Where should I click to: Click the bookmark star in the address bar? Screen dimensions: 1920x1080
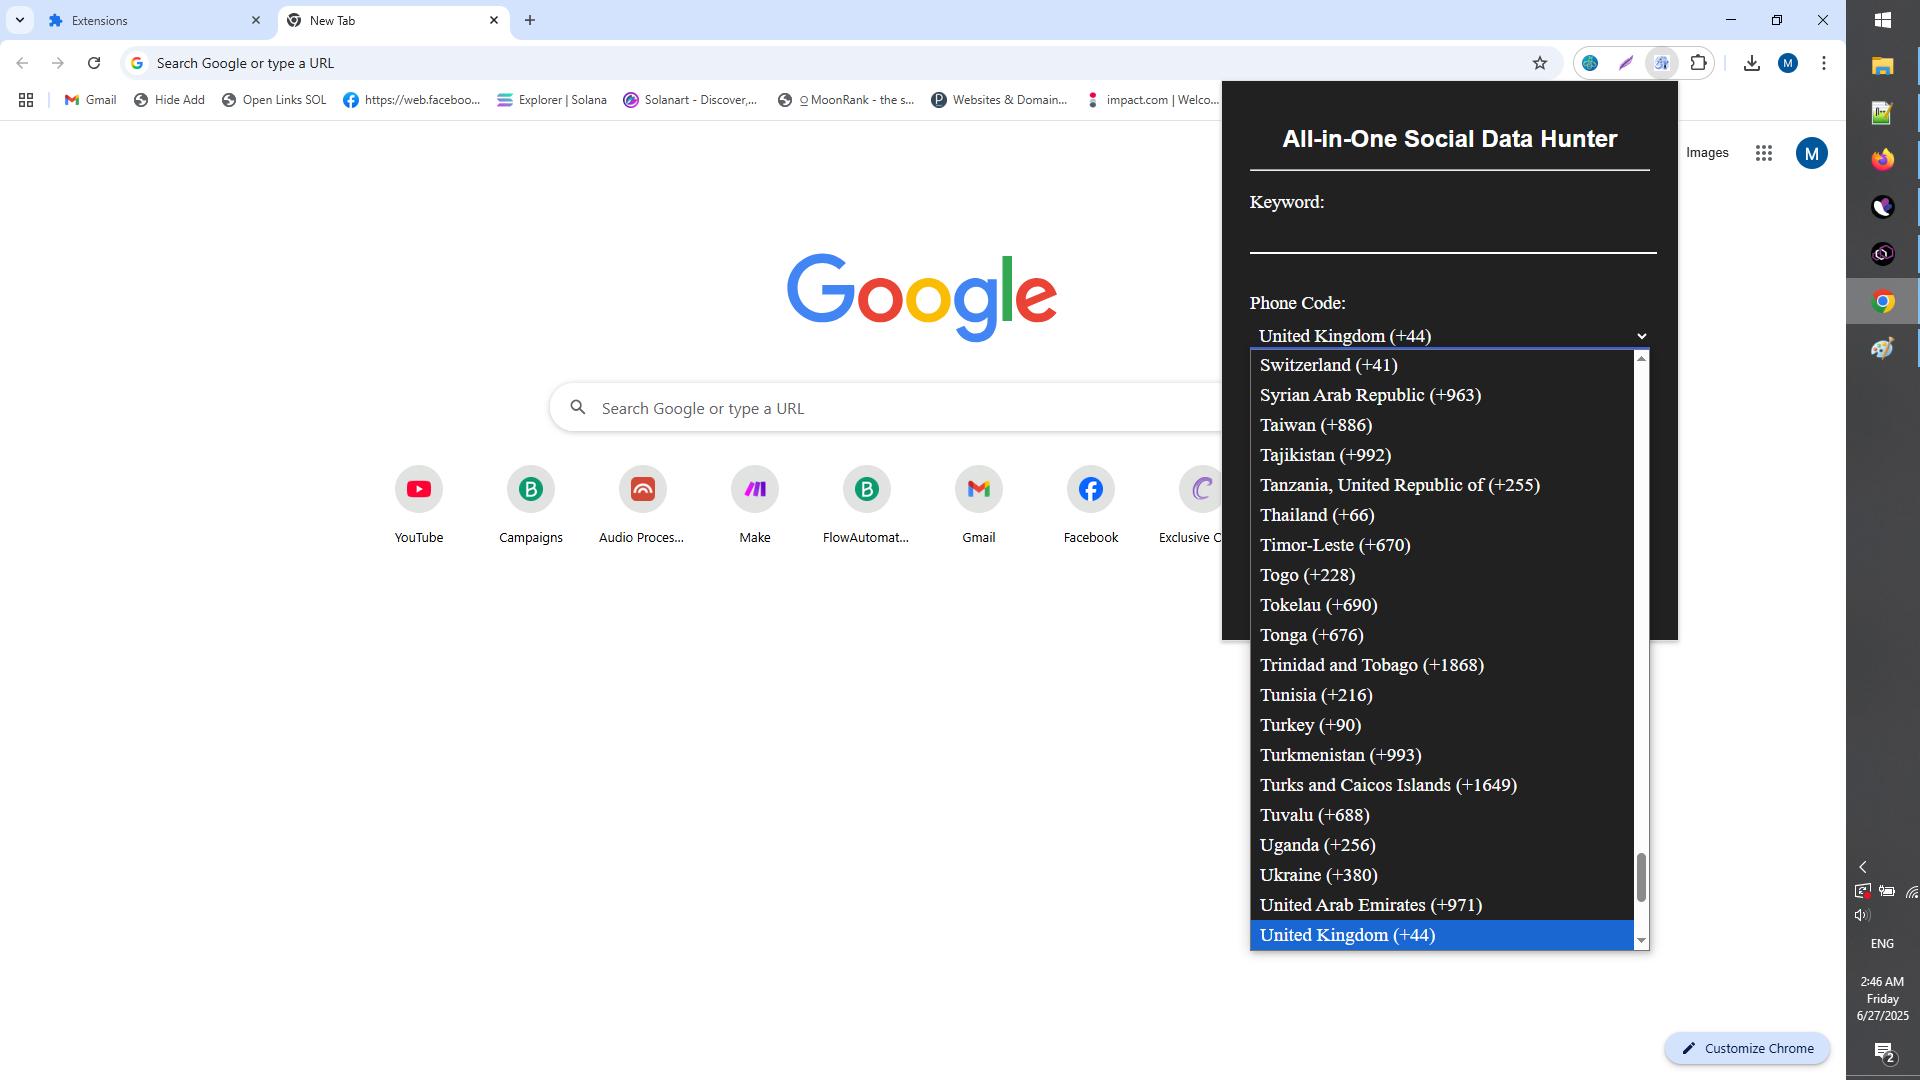(x=1541, y=62)
